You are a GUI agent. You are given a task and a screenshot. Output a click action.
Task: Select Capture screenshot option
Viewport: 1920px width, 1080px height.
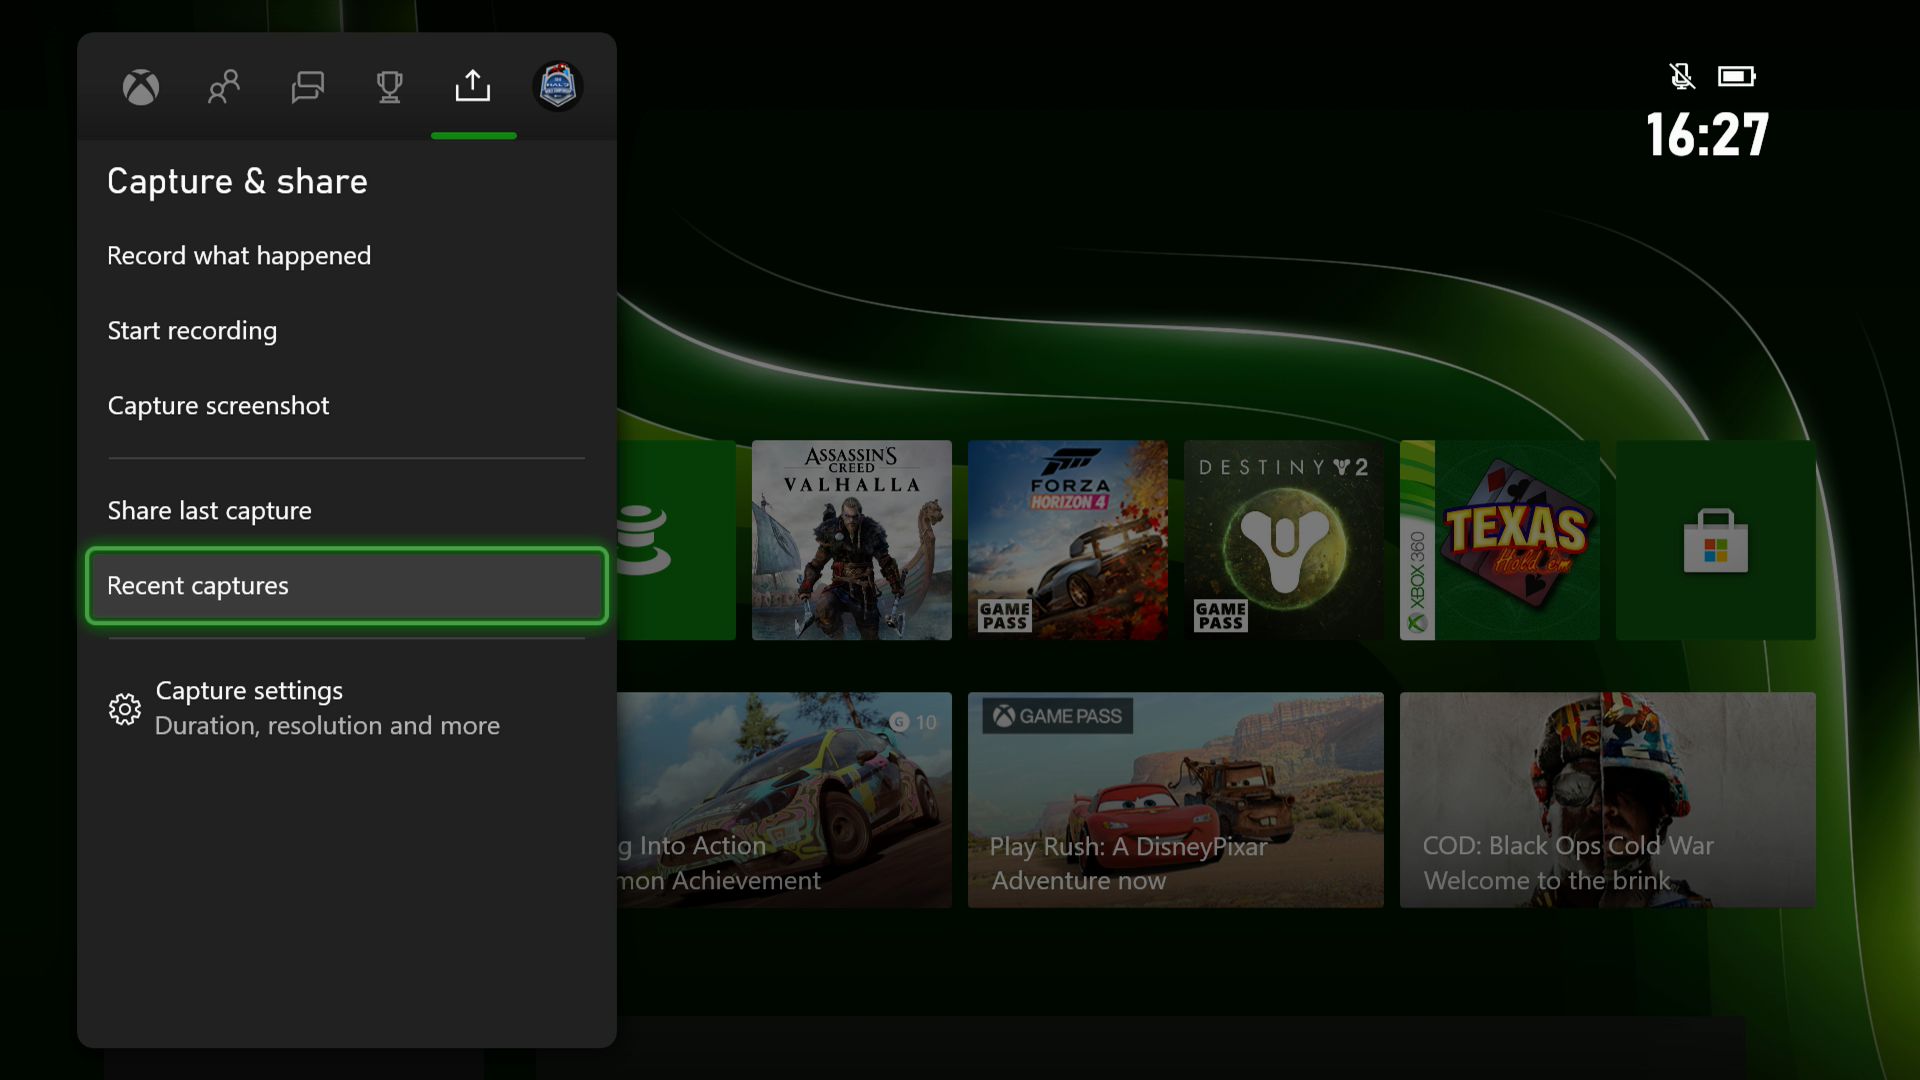[x=218, y=406]
